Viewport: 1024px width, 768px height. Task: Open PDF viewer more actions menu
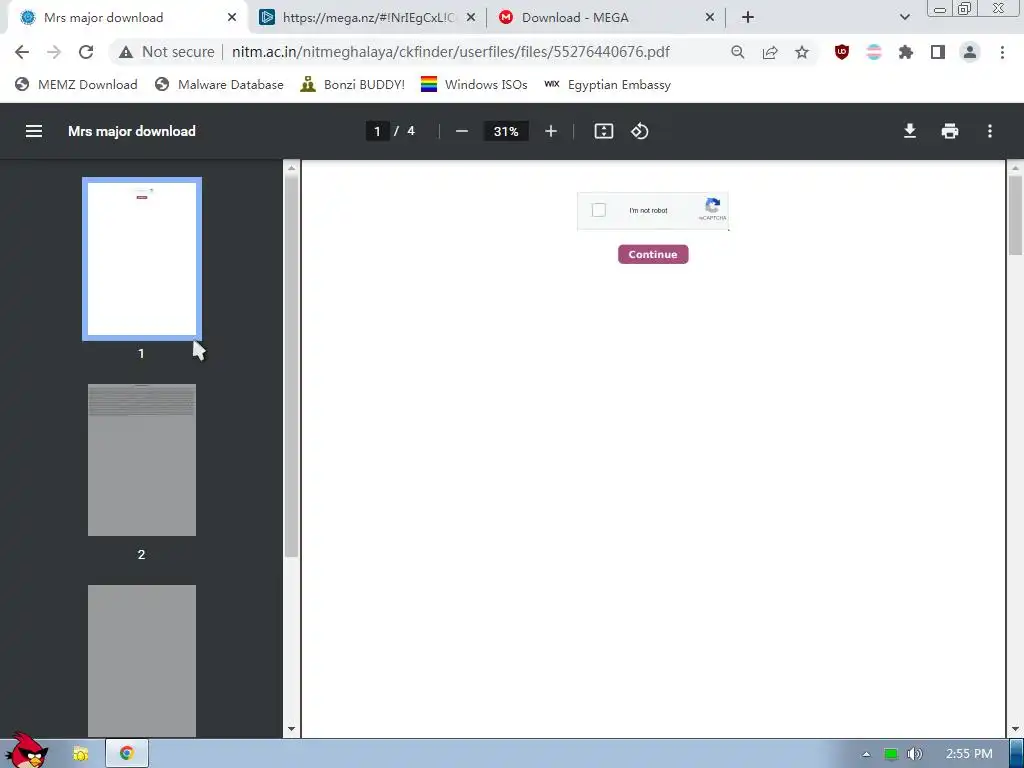[990, 131]
